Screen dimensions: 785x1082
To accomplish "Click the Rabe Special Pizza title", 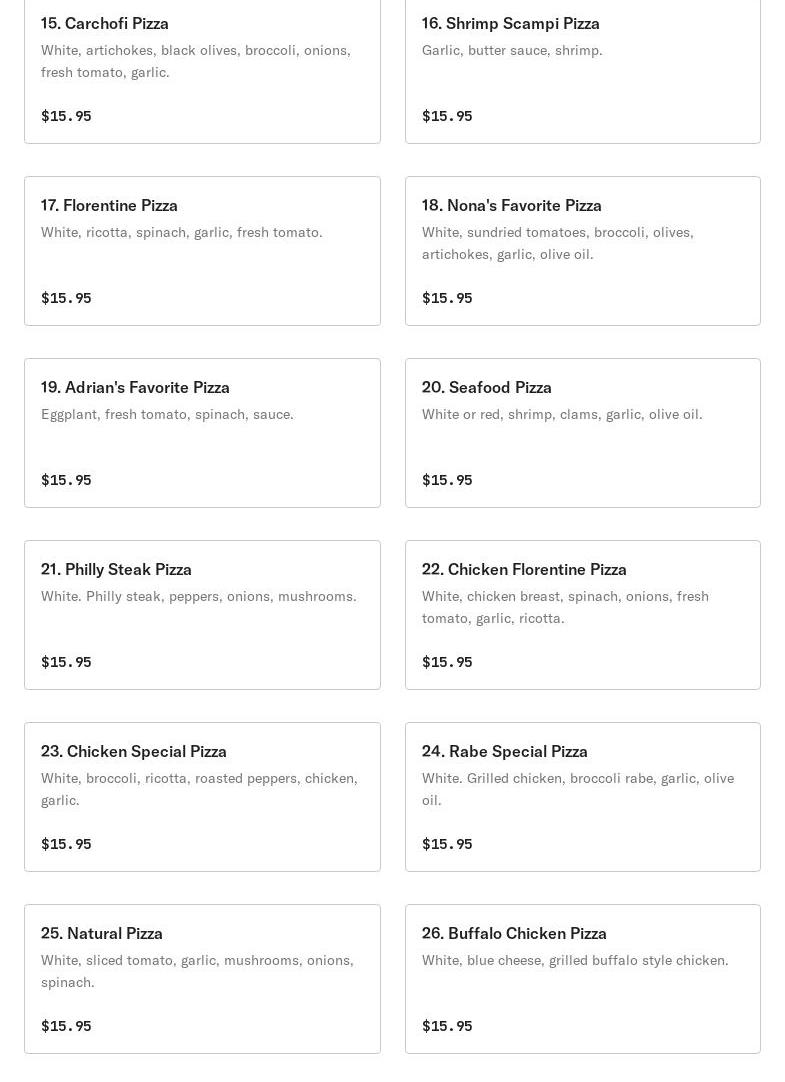I will pos(504,751).
